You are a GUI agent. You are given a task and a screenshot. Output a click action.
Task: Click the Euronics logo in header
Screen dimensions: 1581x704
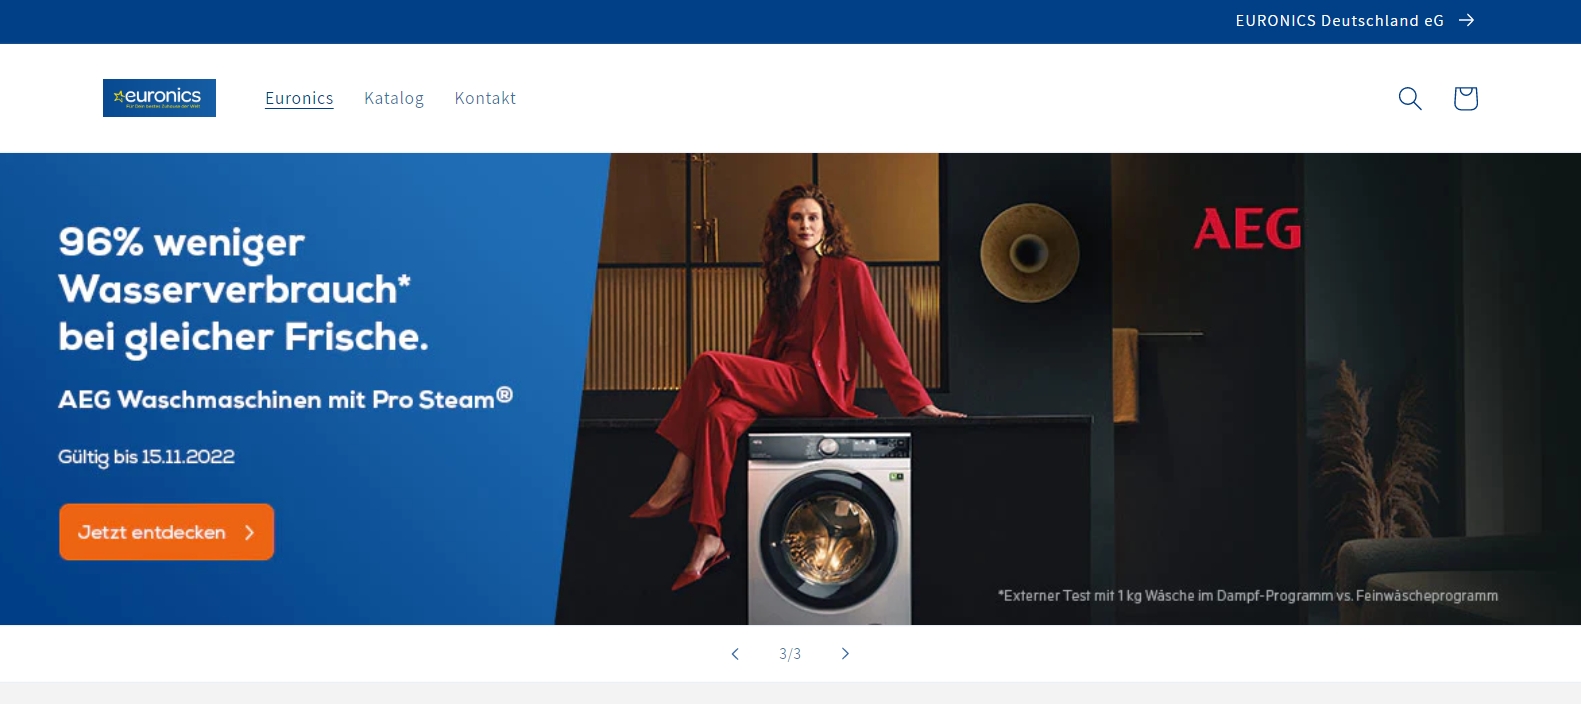pyautogui.click(x=159, y=98)
